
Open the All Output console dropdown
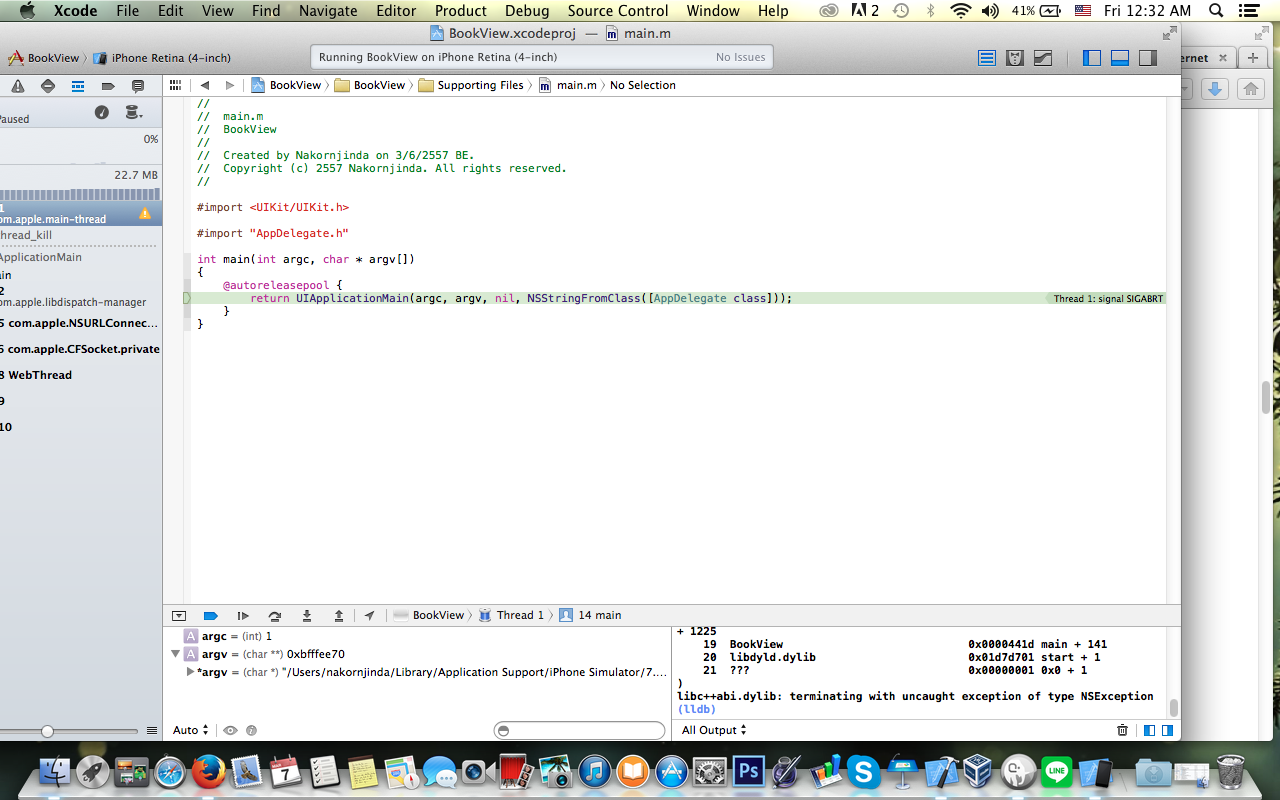714,730
